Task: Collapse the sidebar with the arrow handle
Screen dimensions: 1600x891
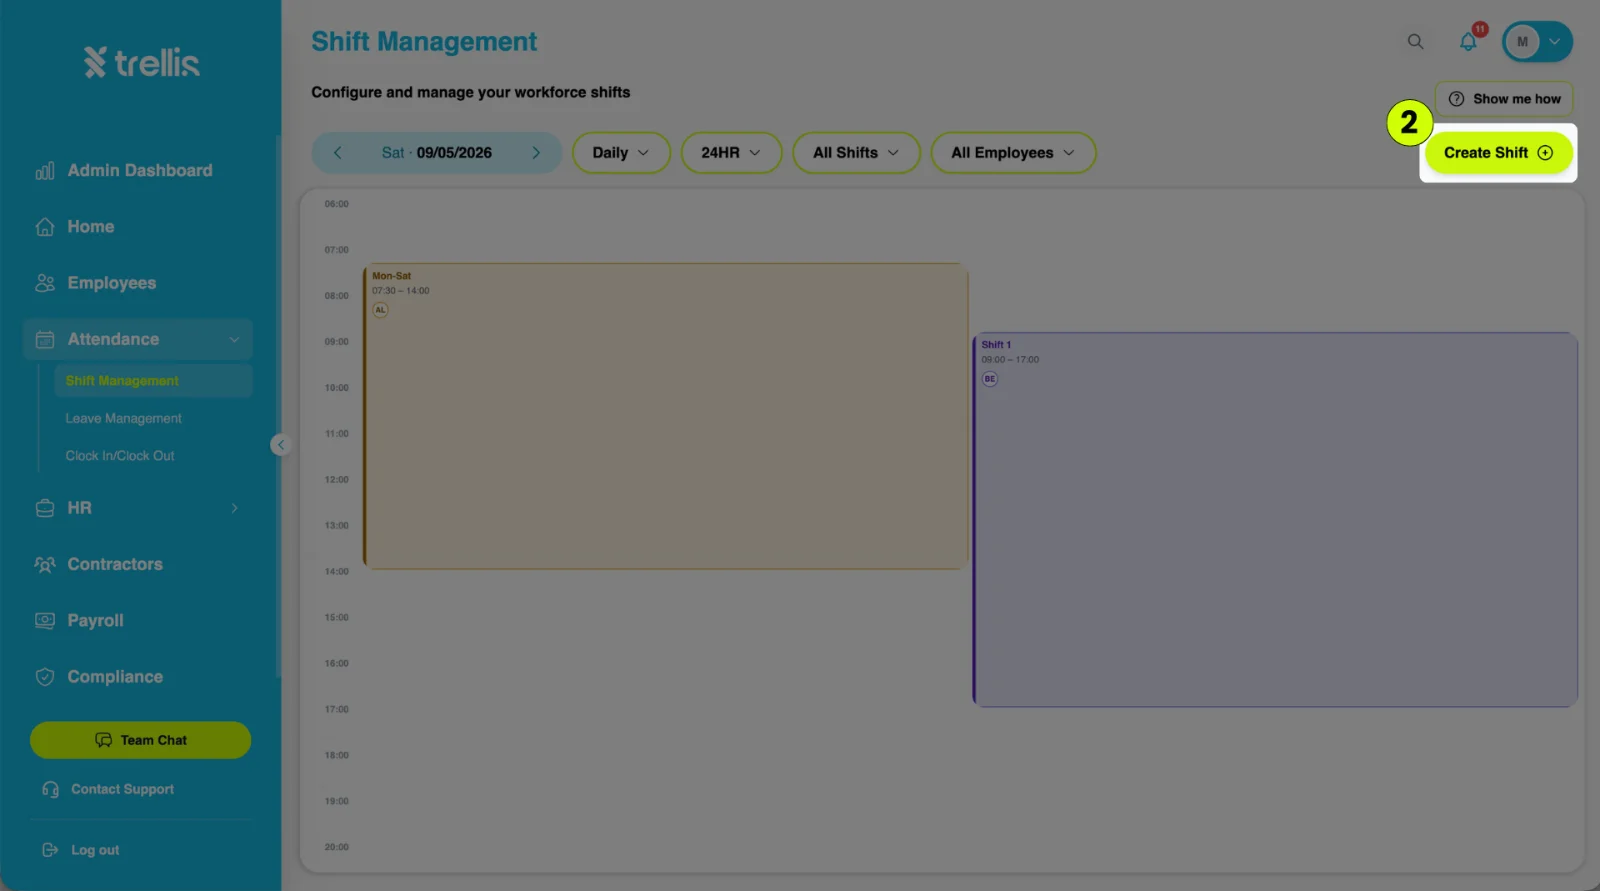Action: tap(280, 445)
